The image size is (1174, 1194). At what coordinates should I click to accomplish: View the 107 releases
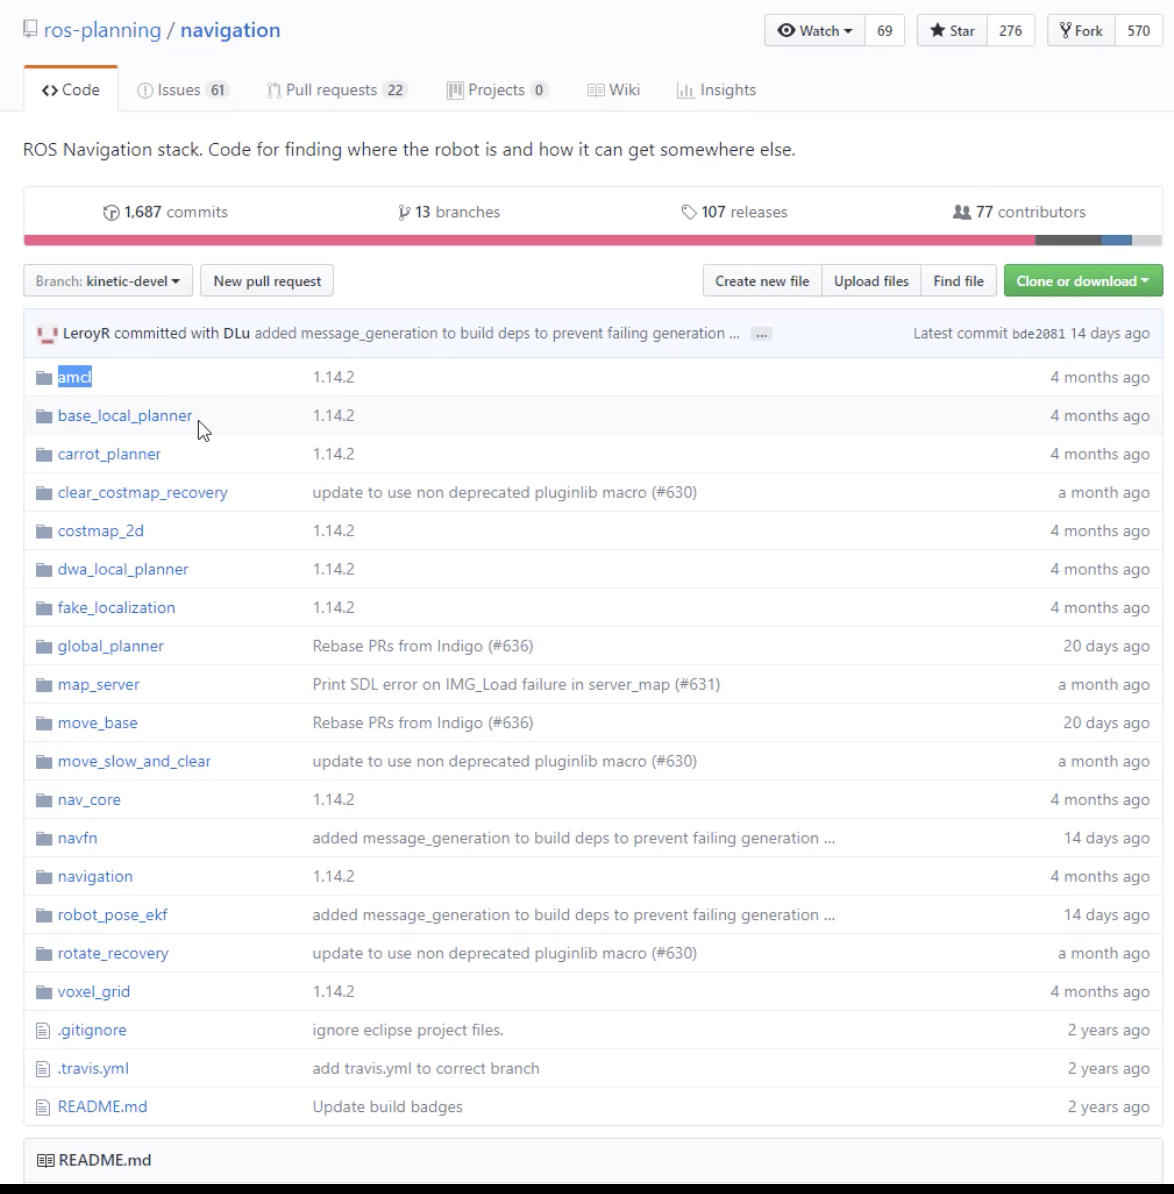[734, 212]
